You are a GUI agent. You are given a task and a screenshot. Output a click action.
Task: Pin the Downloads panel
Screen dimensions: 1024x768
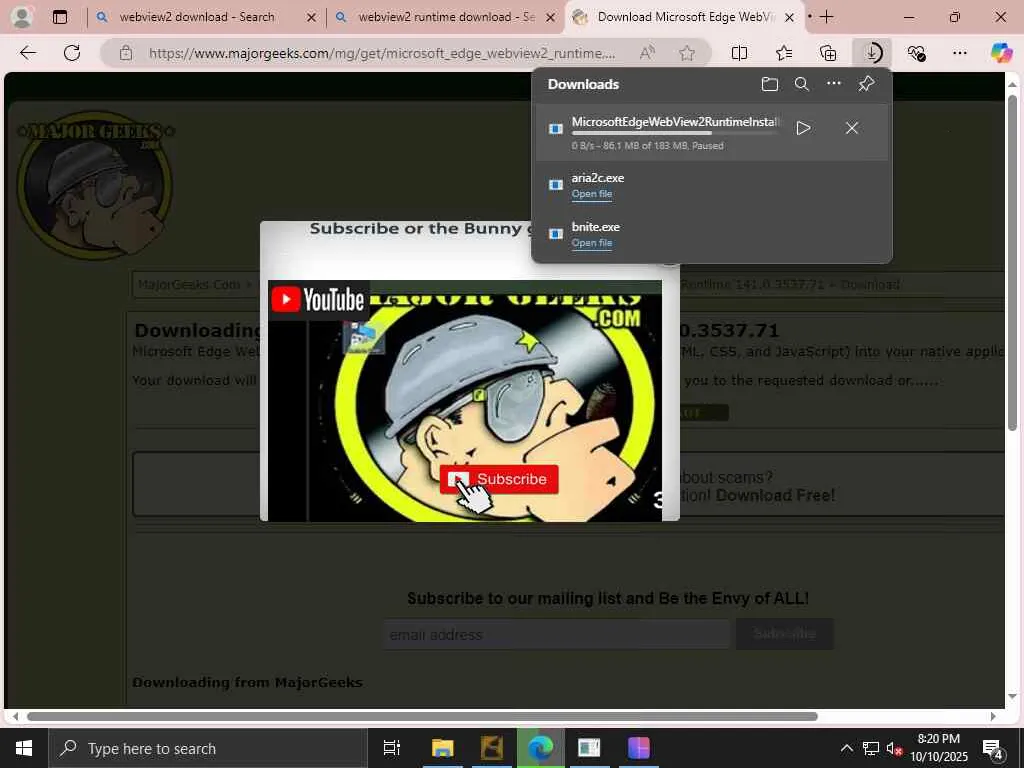pyautogui.click(x=866, y=84)
